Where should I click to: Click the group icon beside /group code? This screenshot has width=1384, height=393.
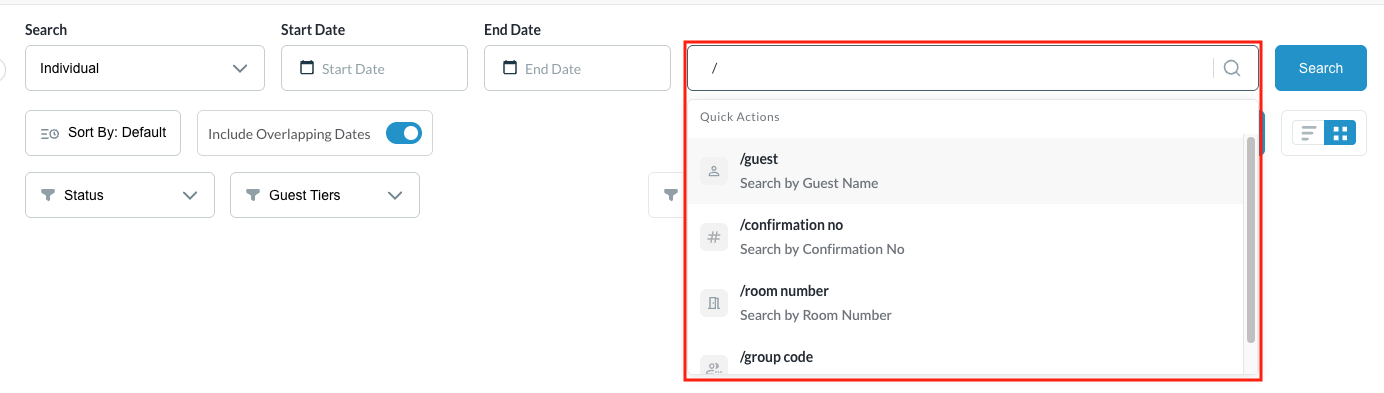[x=714, y=365]
